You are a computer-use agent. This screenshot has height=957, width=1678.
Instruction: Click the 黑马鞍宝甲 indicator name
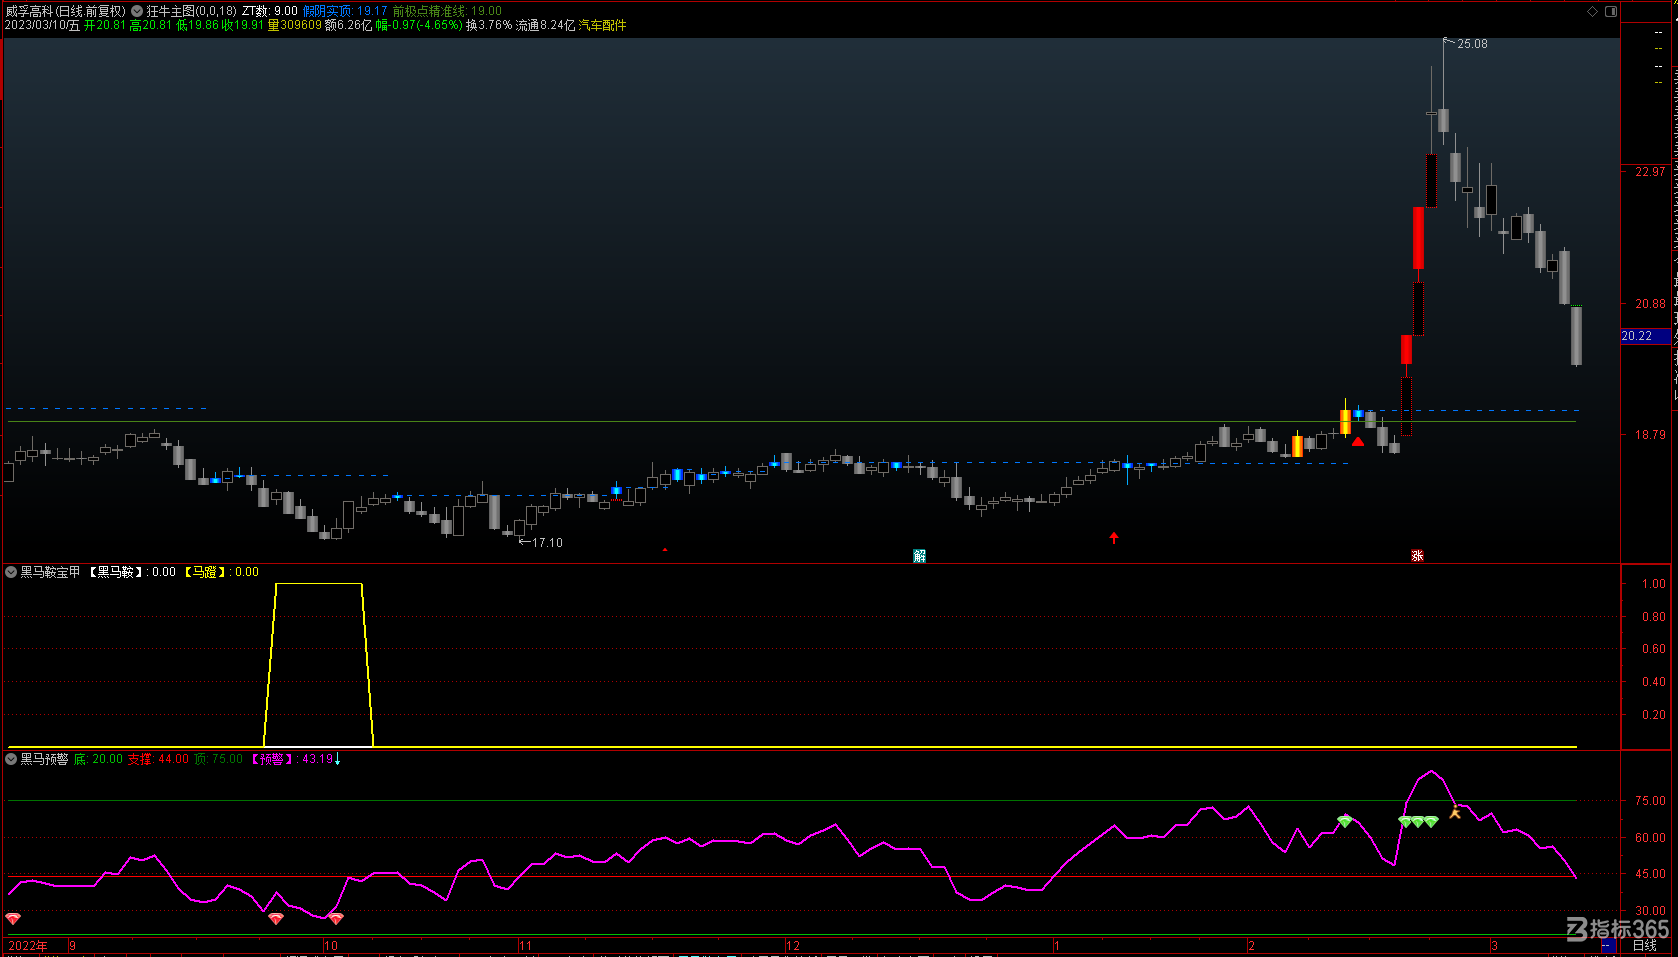tap(50, 572)
